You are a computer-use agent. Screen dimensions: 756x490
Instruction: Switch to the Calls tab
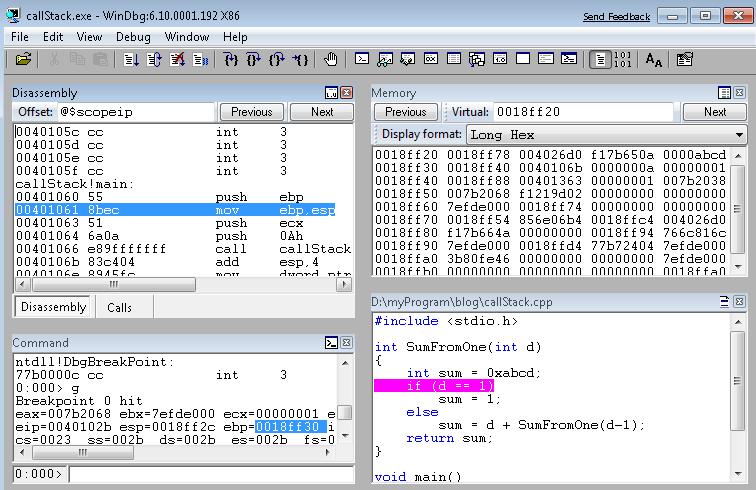pyautogui.click(x=119, y=307)
